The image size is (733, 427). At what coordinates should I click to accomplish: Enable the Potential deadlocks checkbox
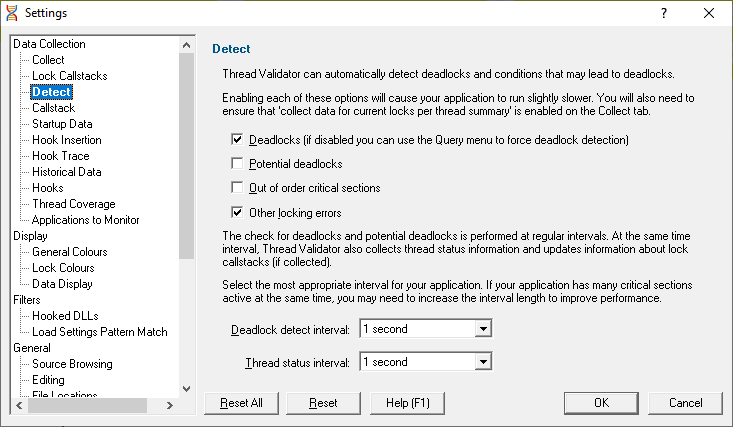[x=237, y=163]
